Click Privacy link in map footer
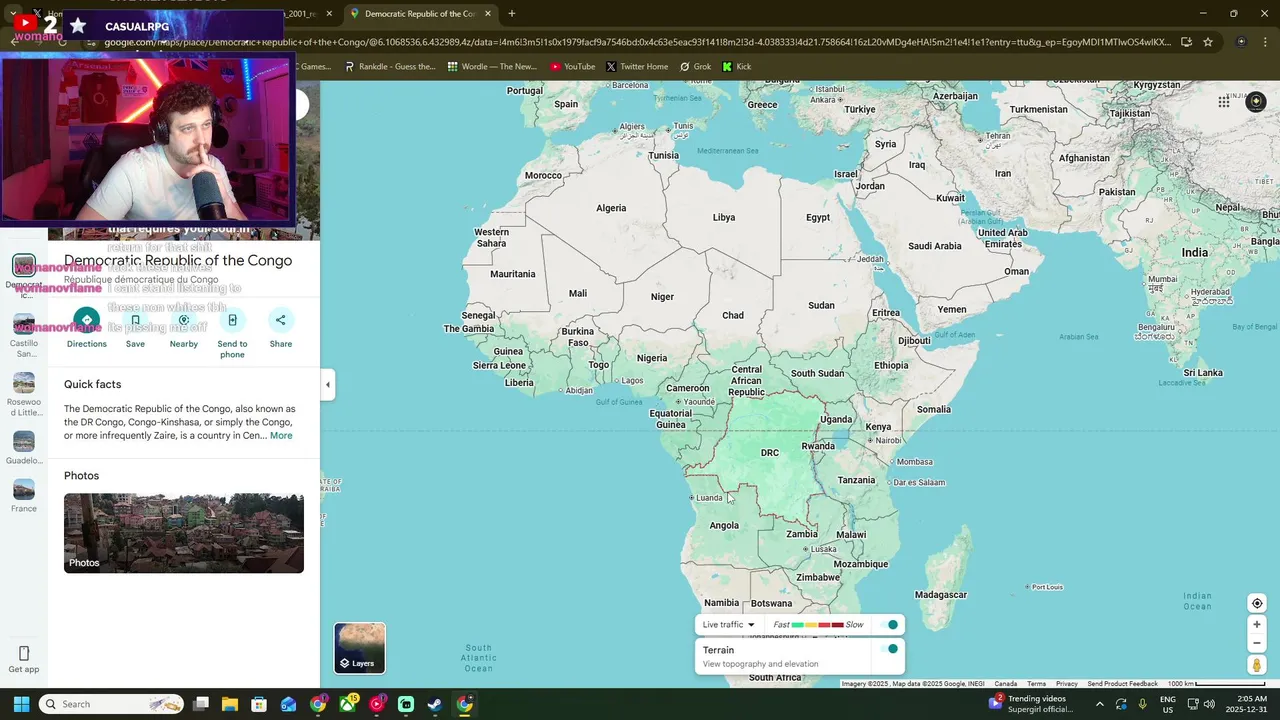Viewport: 1280px width, 720px height. 1067,684
